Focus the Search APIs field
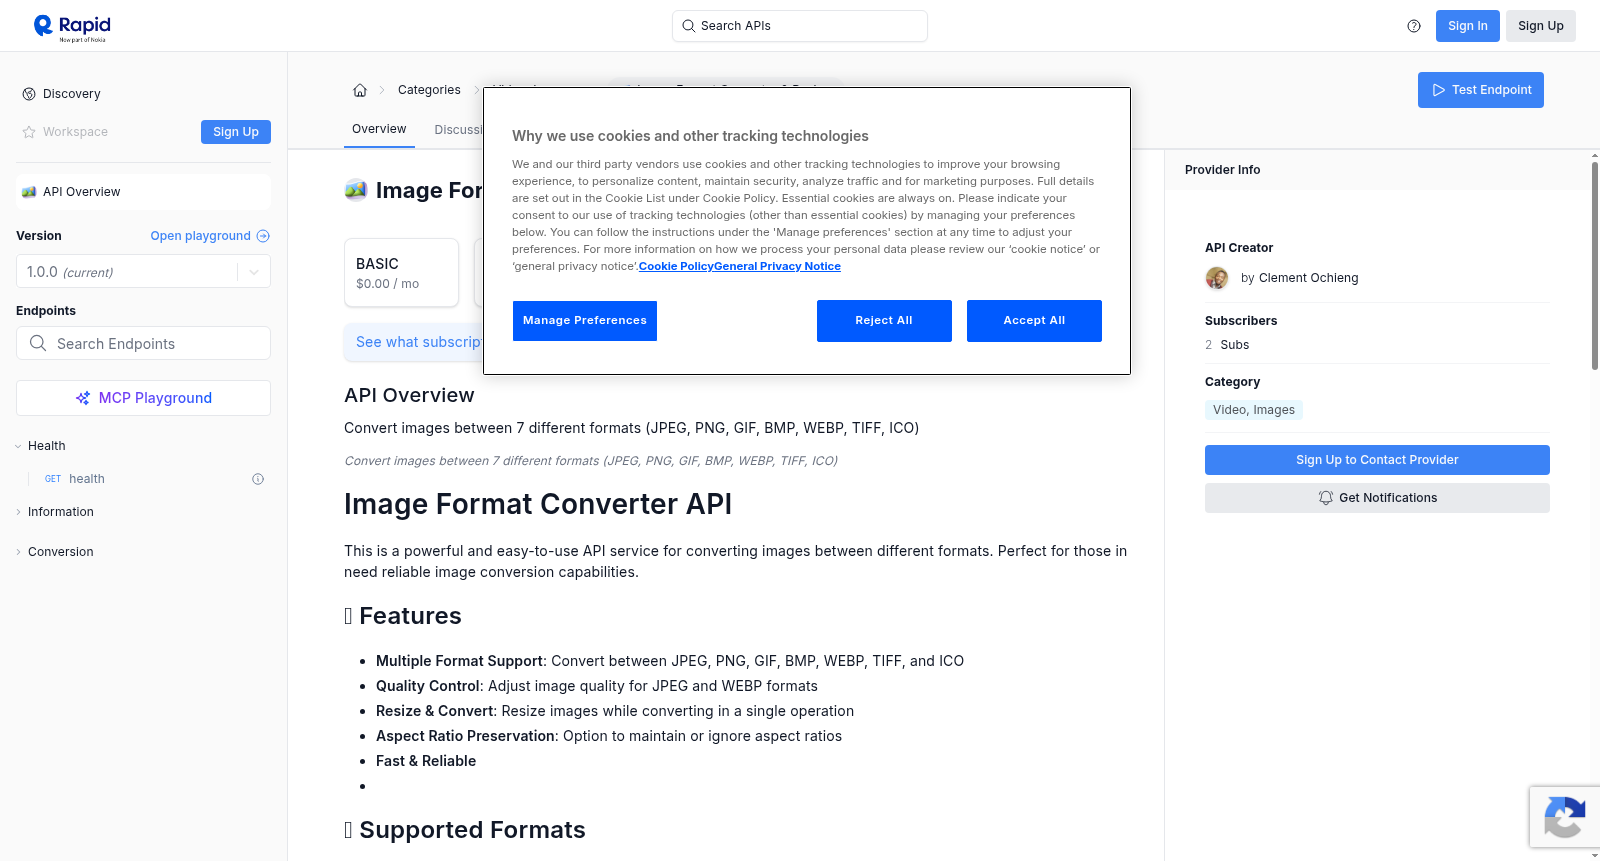 click(800, 26)
